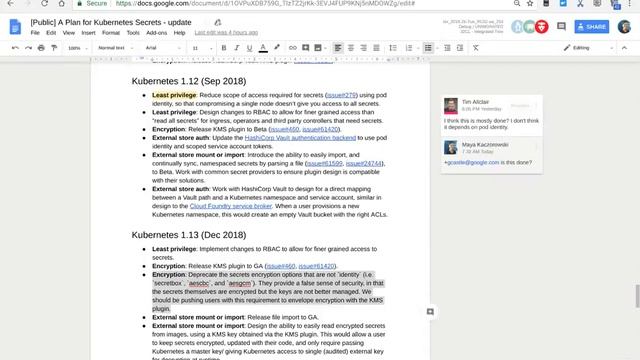Open comment history icon near Share
This screenshot has height=360, width=640.
point(562,27)
